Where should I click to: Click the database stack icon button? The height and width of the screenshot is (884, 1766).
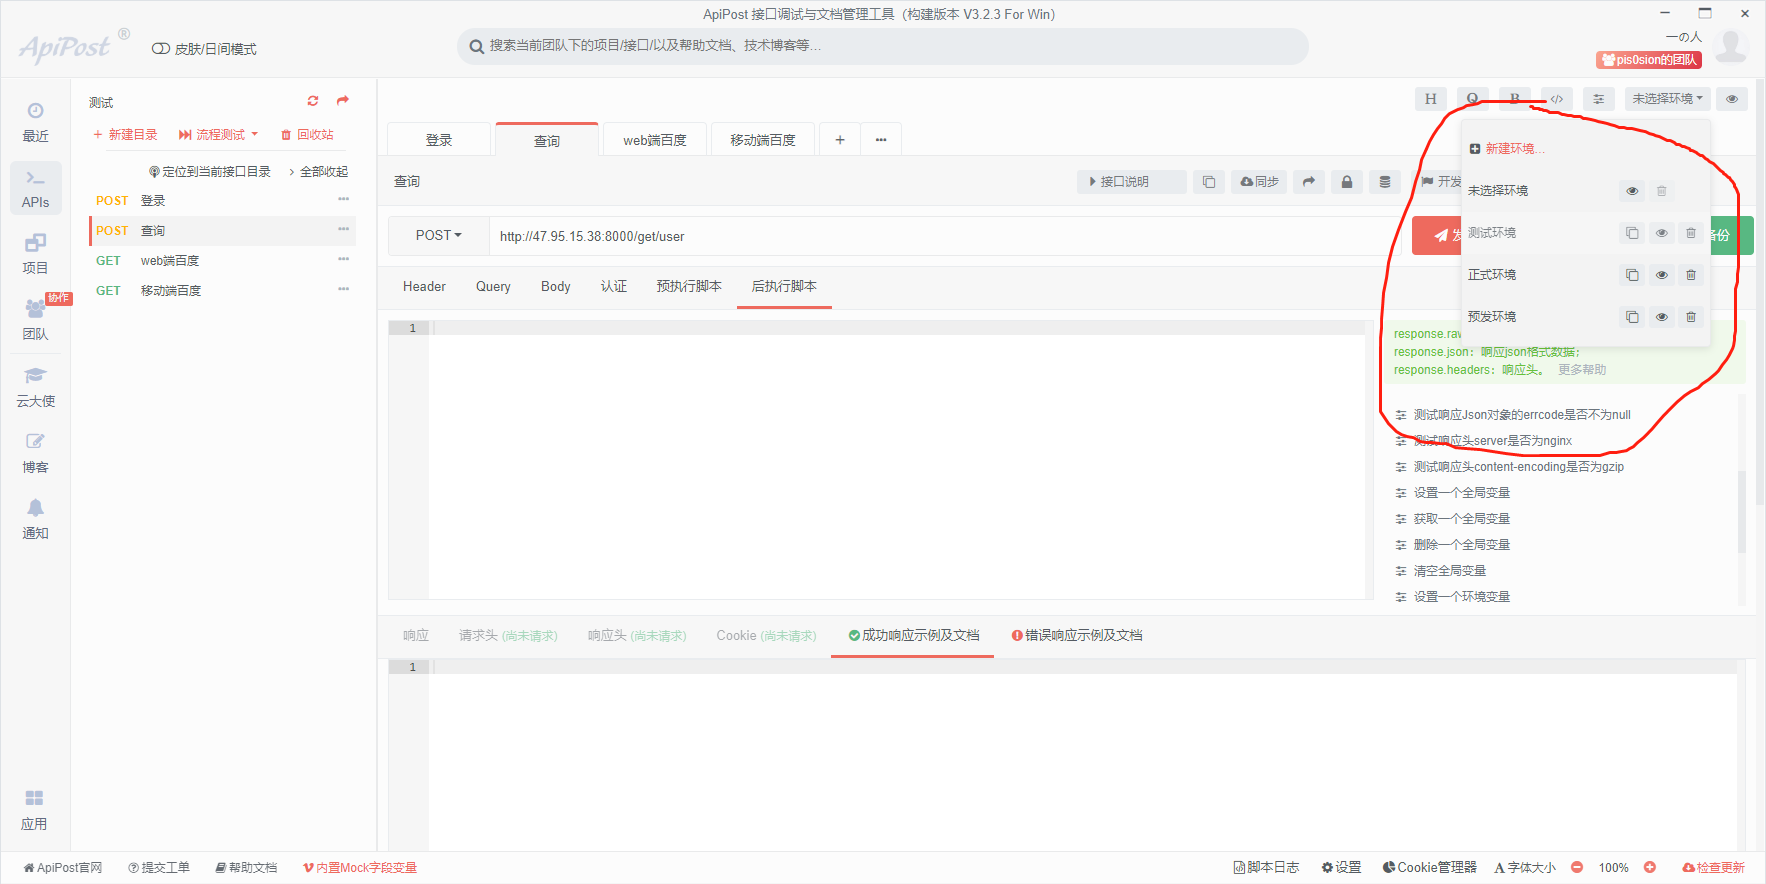1385,182
